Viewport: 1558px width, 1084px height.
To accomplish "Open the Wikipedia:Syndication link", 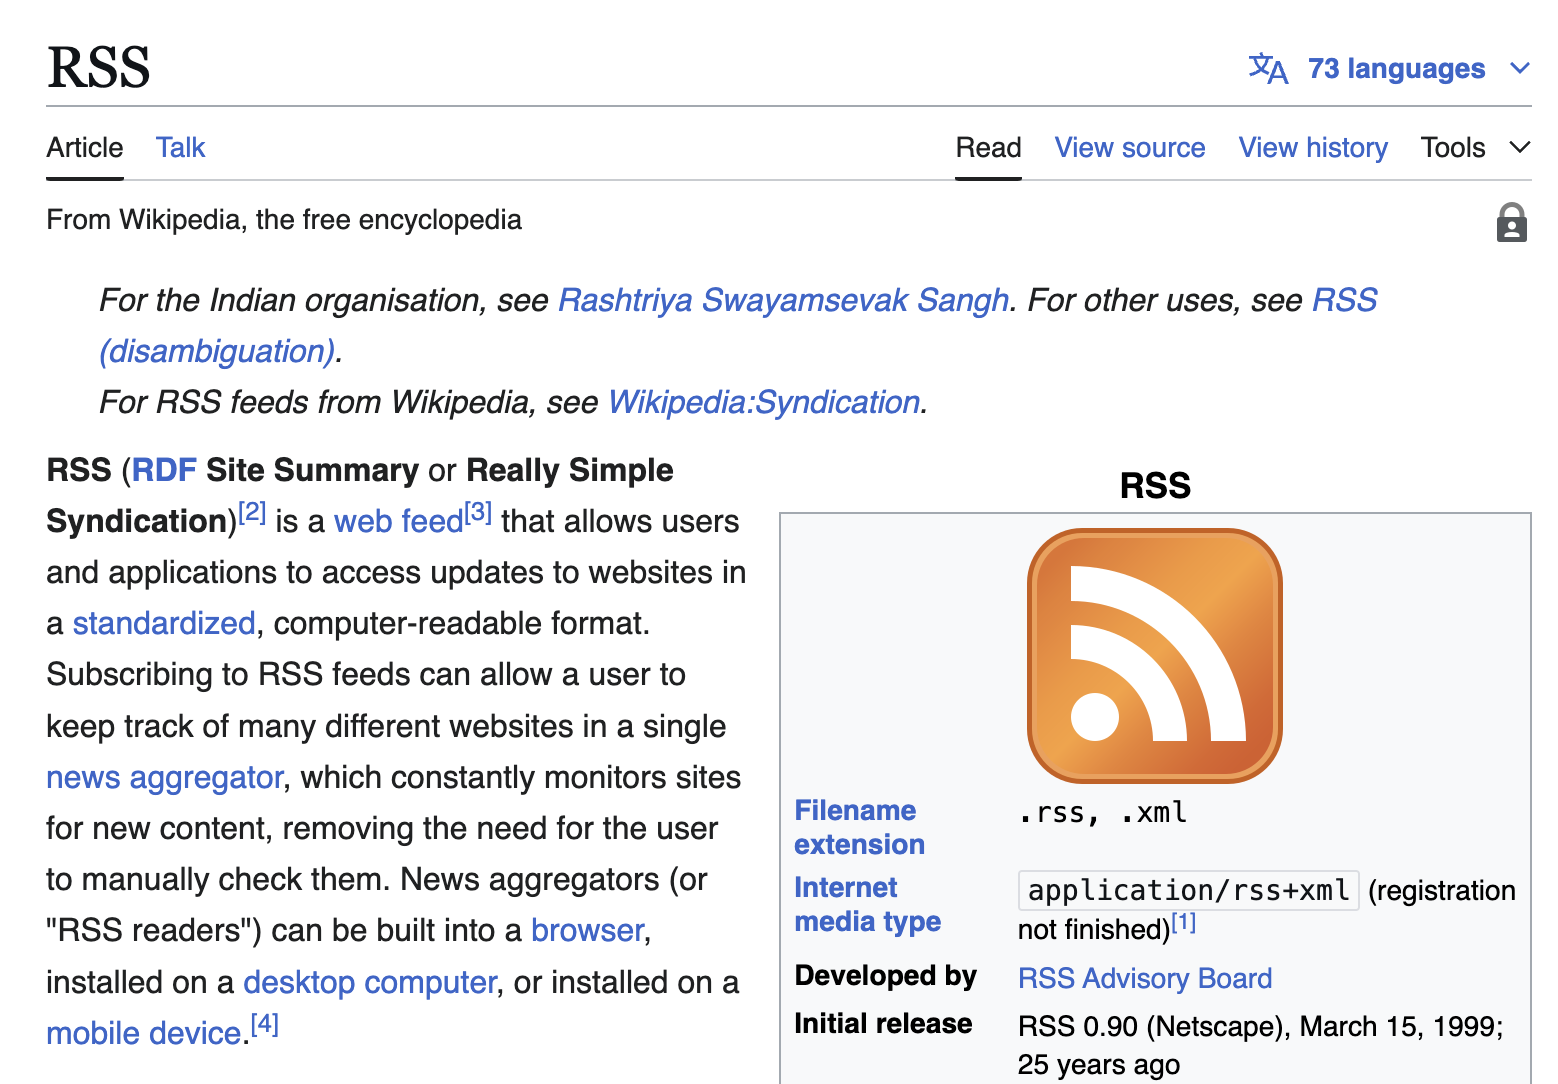I will point(764,402).
